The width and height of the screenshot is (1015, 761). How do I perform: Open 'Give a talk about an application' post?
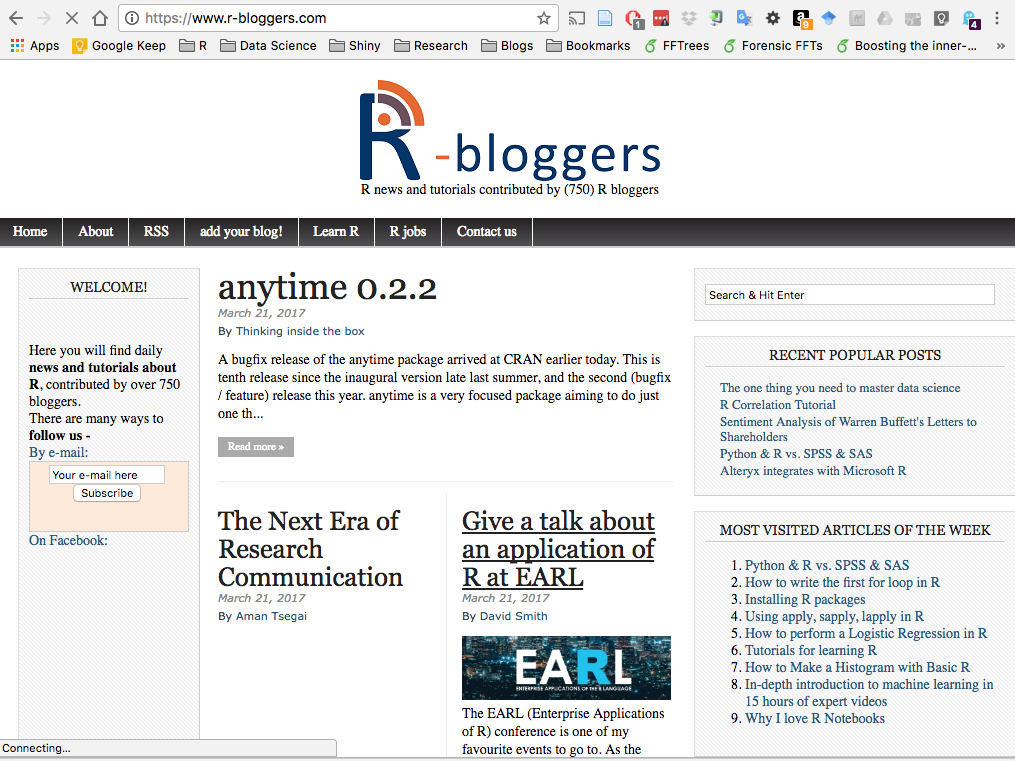tap(559, 549)
